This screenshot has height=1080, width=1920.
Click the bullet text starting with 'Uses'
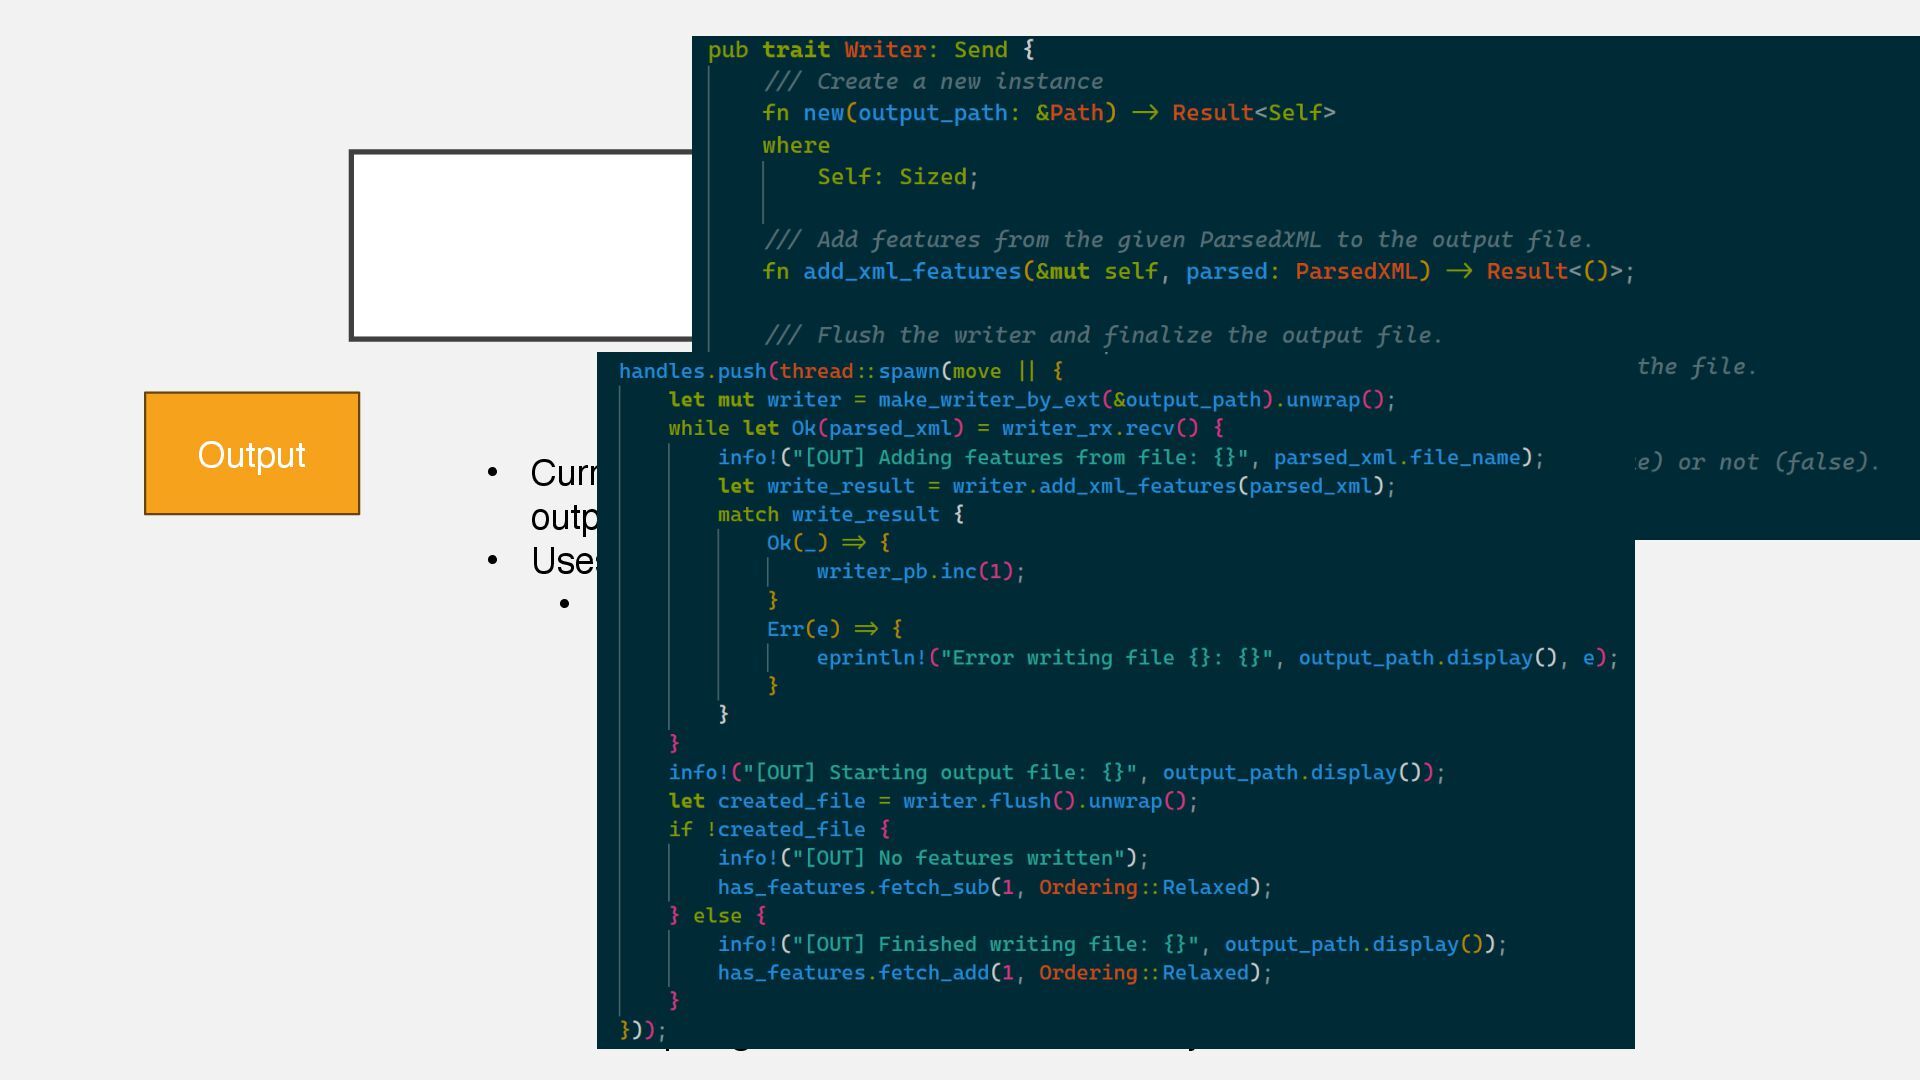[565, 562]
